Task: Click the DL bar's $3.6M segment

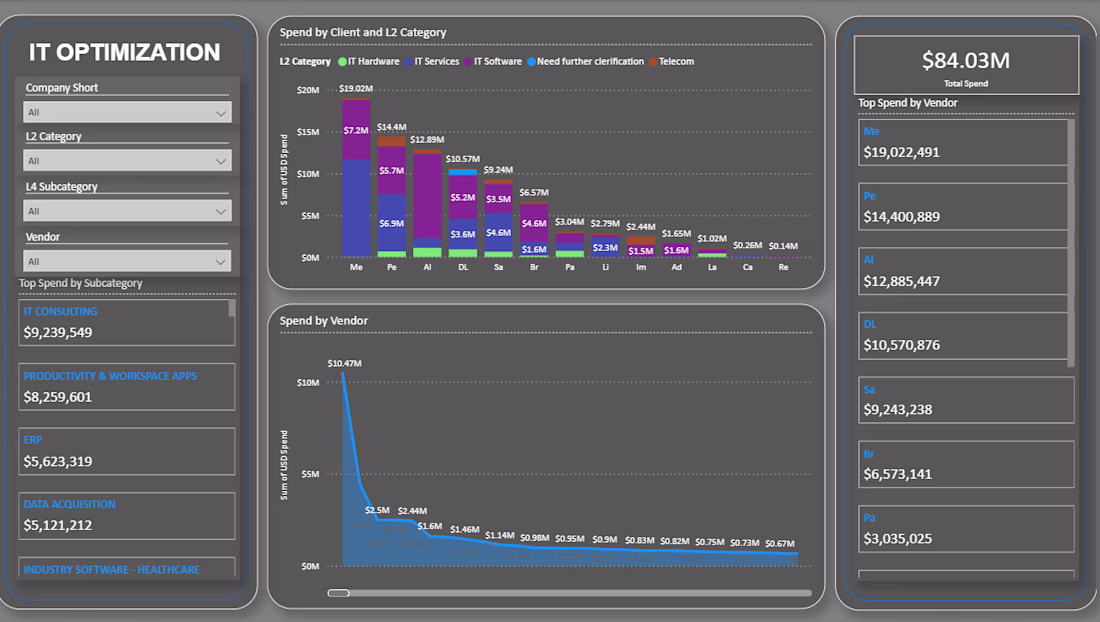Action: point(463,234)
